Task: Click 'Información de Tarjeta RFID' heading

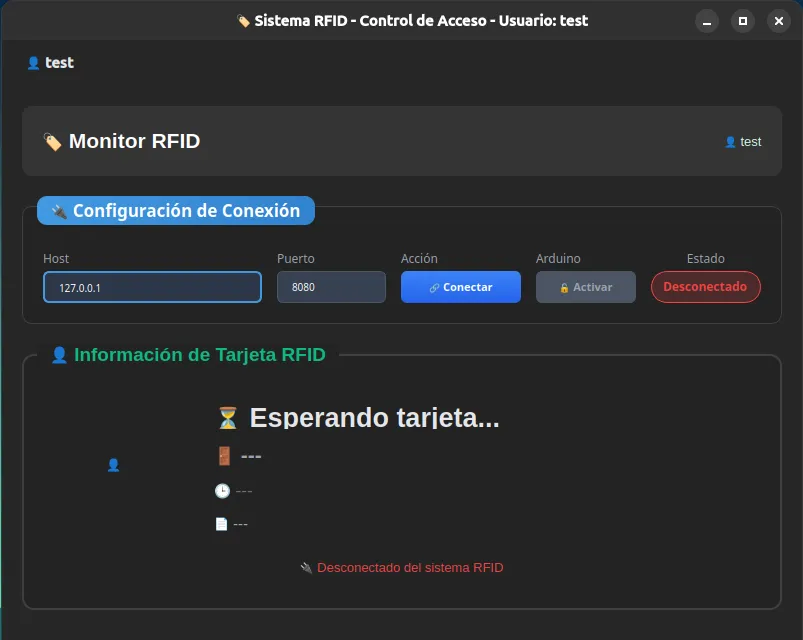Action: [x=200, y=355]
